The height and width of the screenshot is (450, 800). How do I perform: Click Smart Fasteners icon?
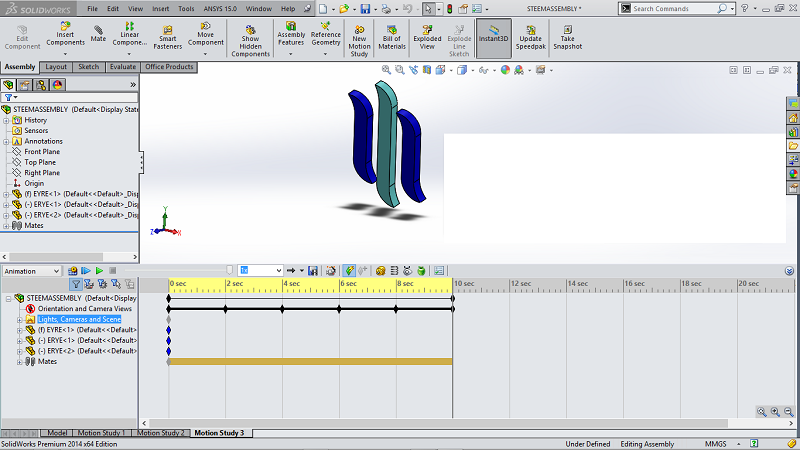point(167,37)
